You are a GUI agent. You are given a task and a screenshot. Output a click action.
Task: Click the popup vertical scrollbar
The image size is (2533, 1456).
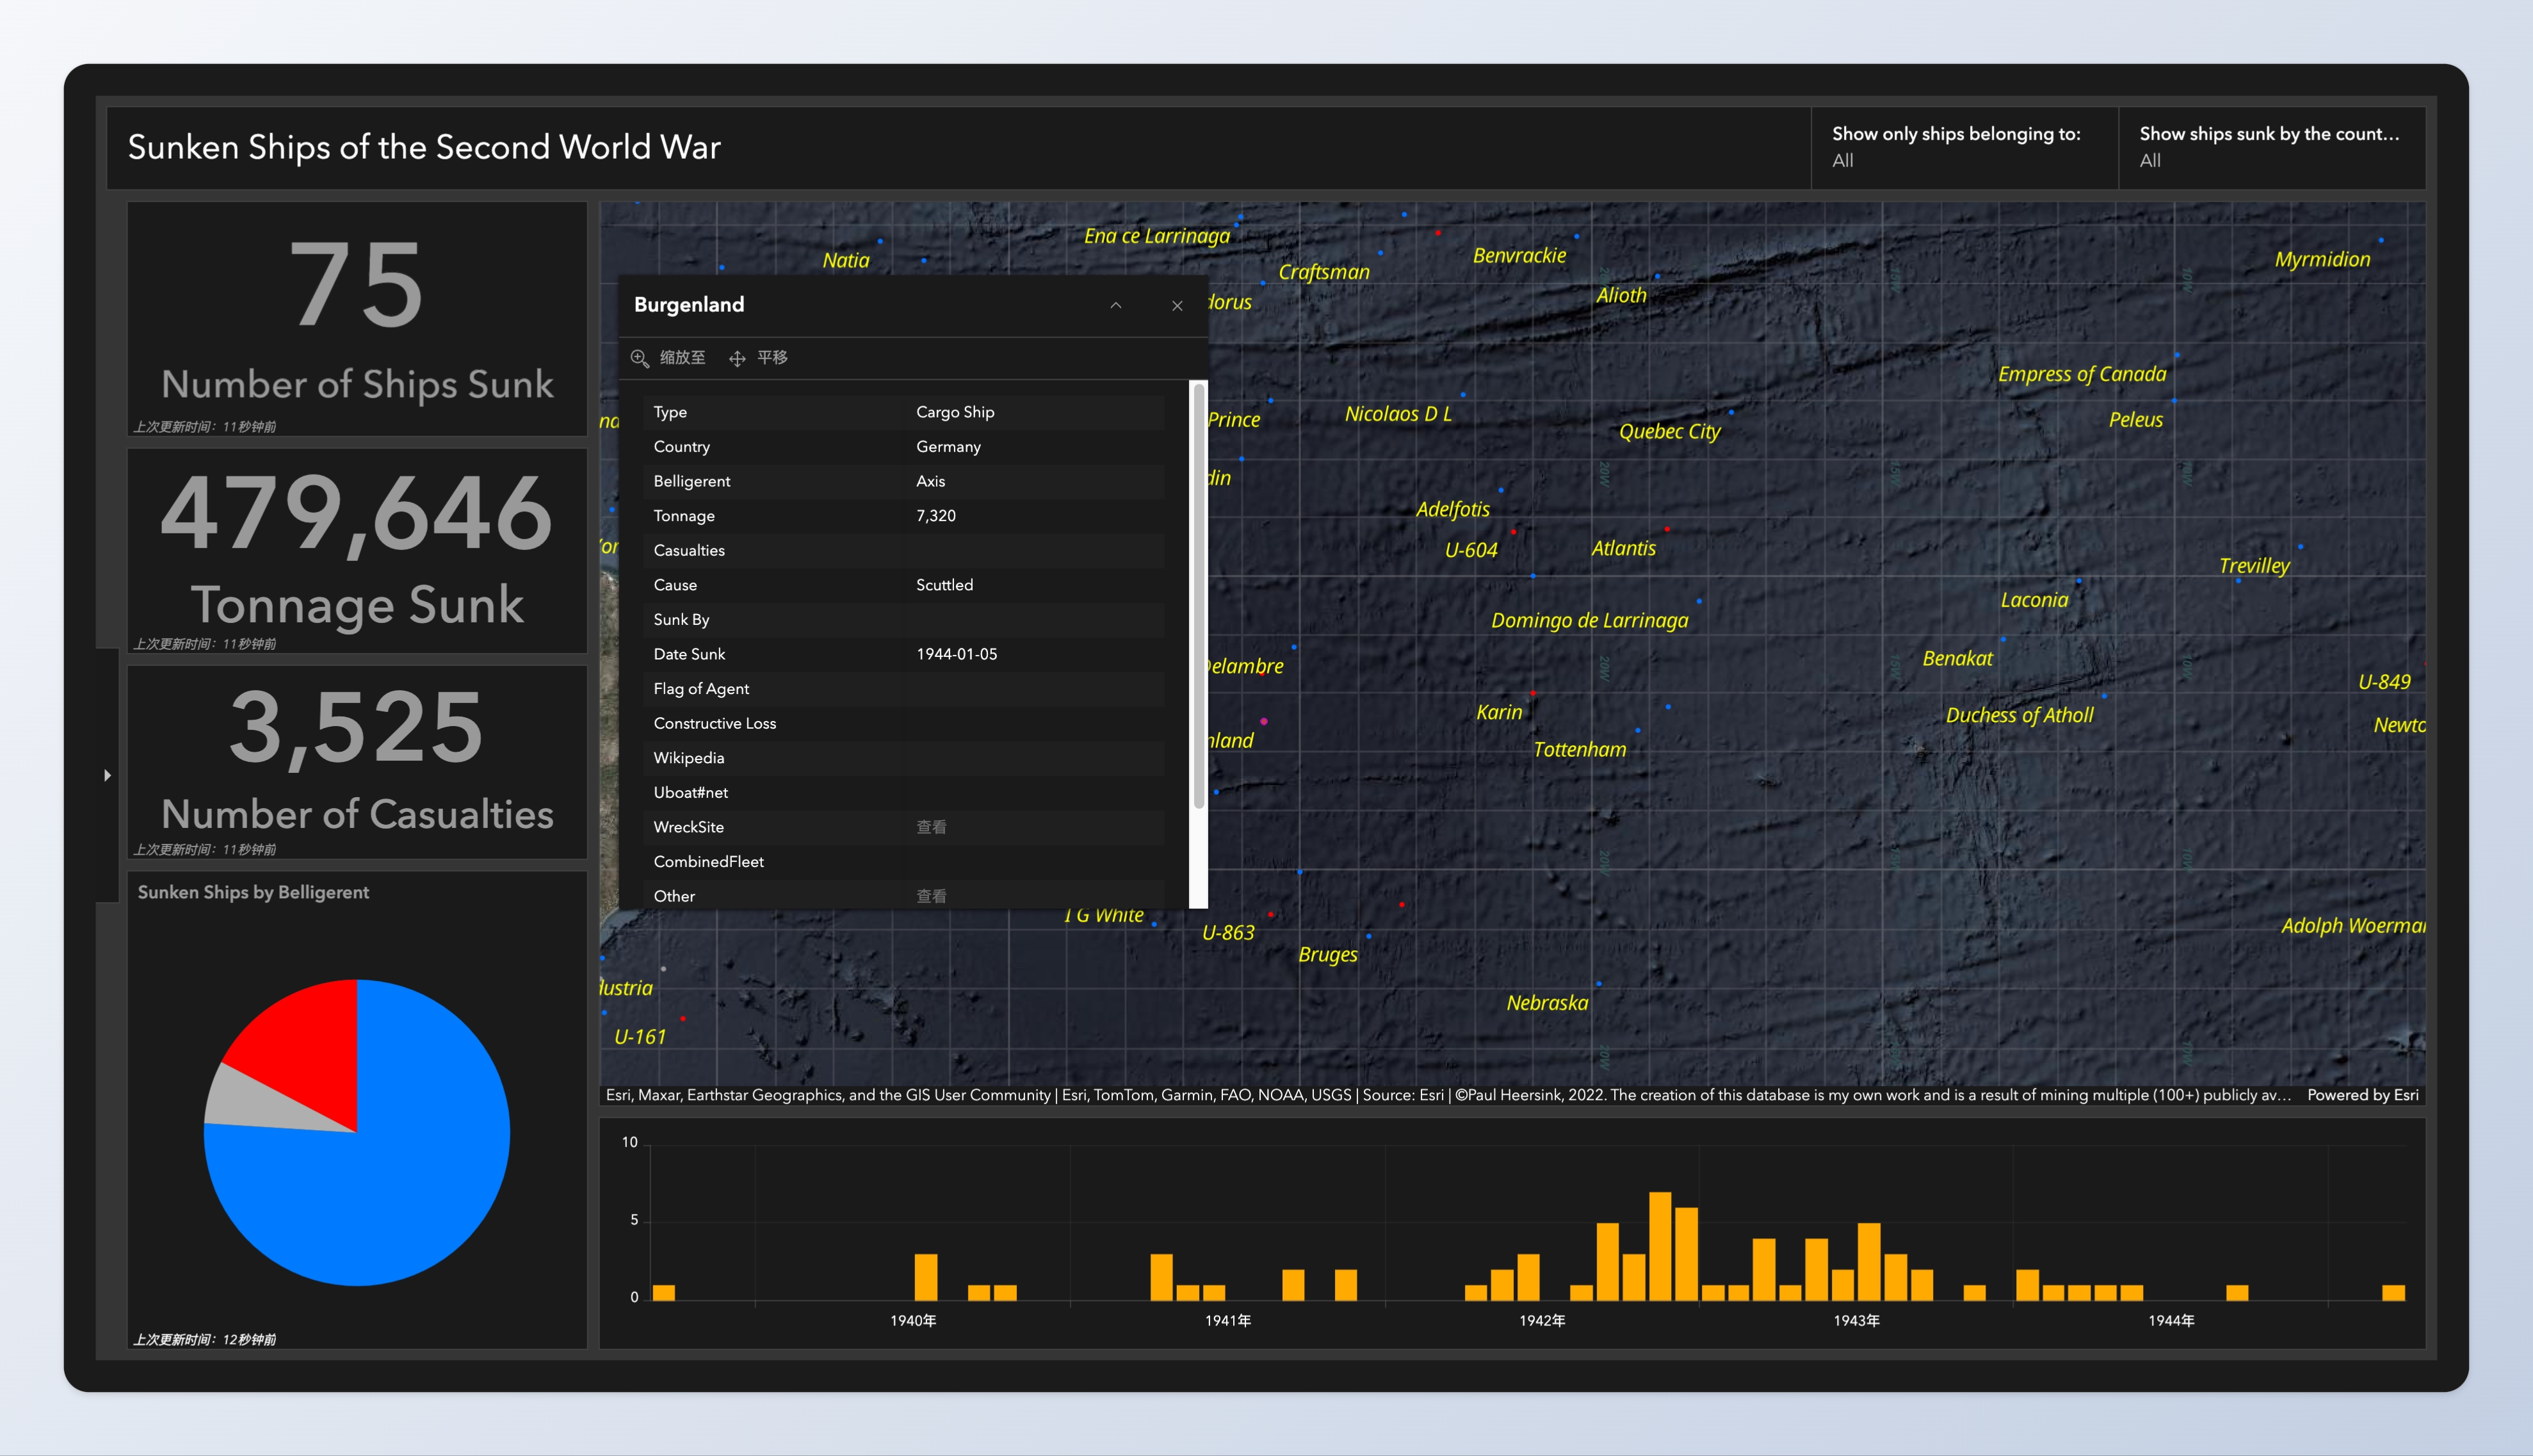click(1199, 597)
